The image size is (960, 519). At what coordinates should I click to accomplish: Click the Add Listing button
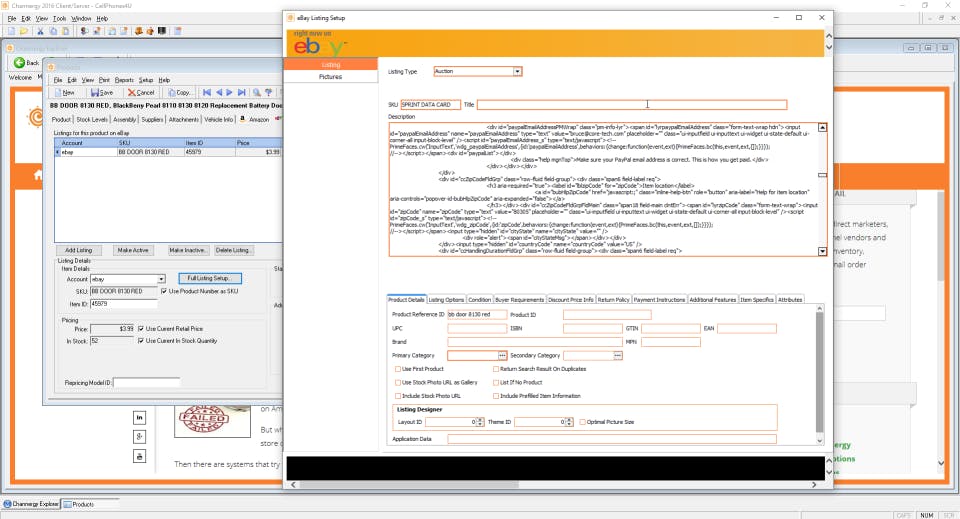tap(78, 250)
